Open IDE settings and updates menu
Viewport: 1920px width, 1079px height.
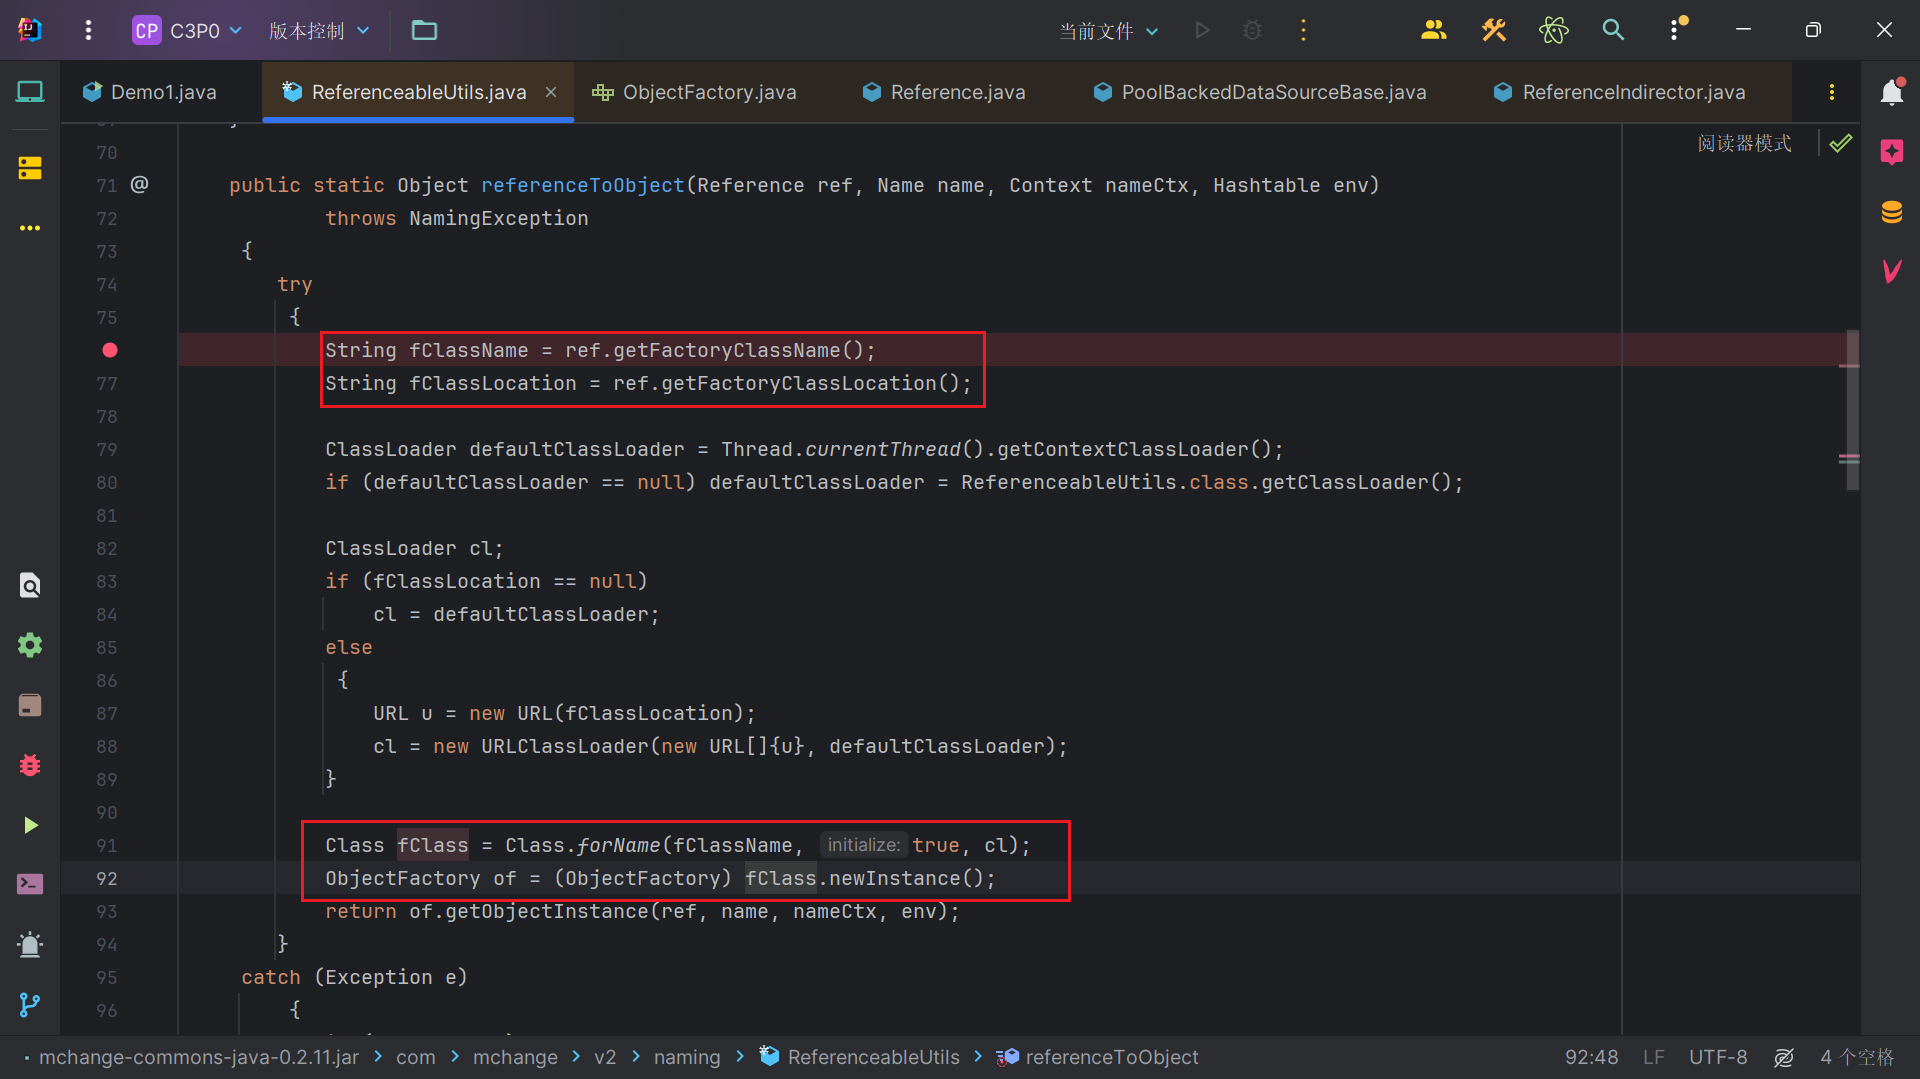click(1677, 29)
